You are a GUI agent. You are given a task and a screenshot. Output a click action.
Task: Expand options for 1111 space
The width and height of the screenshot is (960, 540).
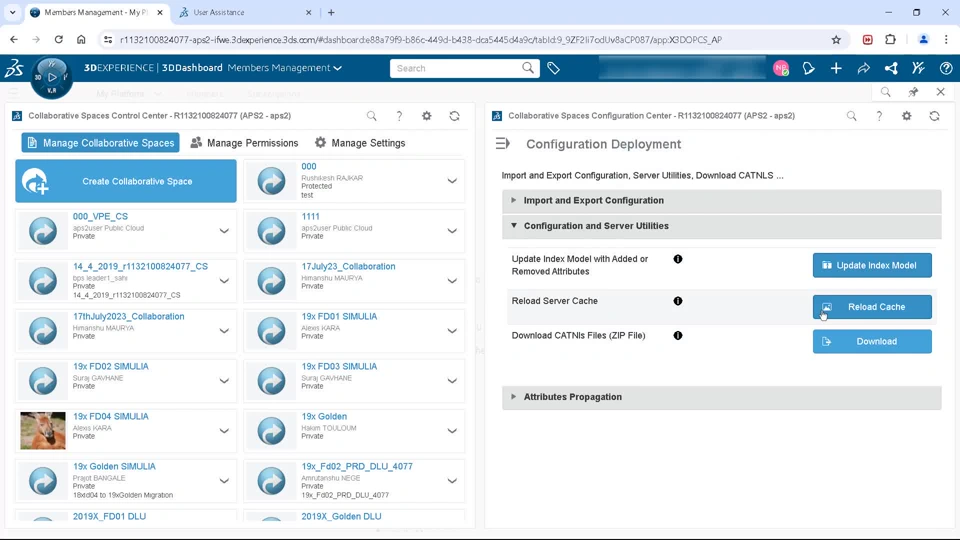[452, 231]
